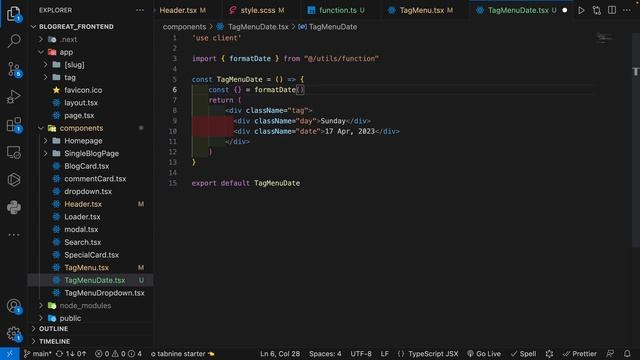640x360 pixels.
Task: Click TagMenuDate symbol breadcrumb
Action: pos(328,27)
